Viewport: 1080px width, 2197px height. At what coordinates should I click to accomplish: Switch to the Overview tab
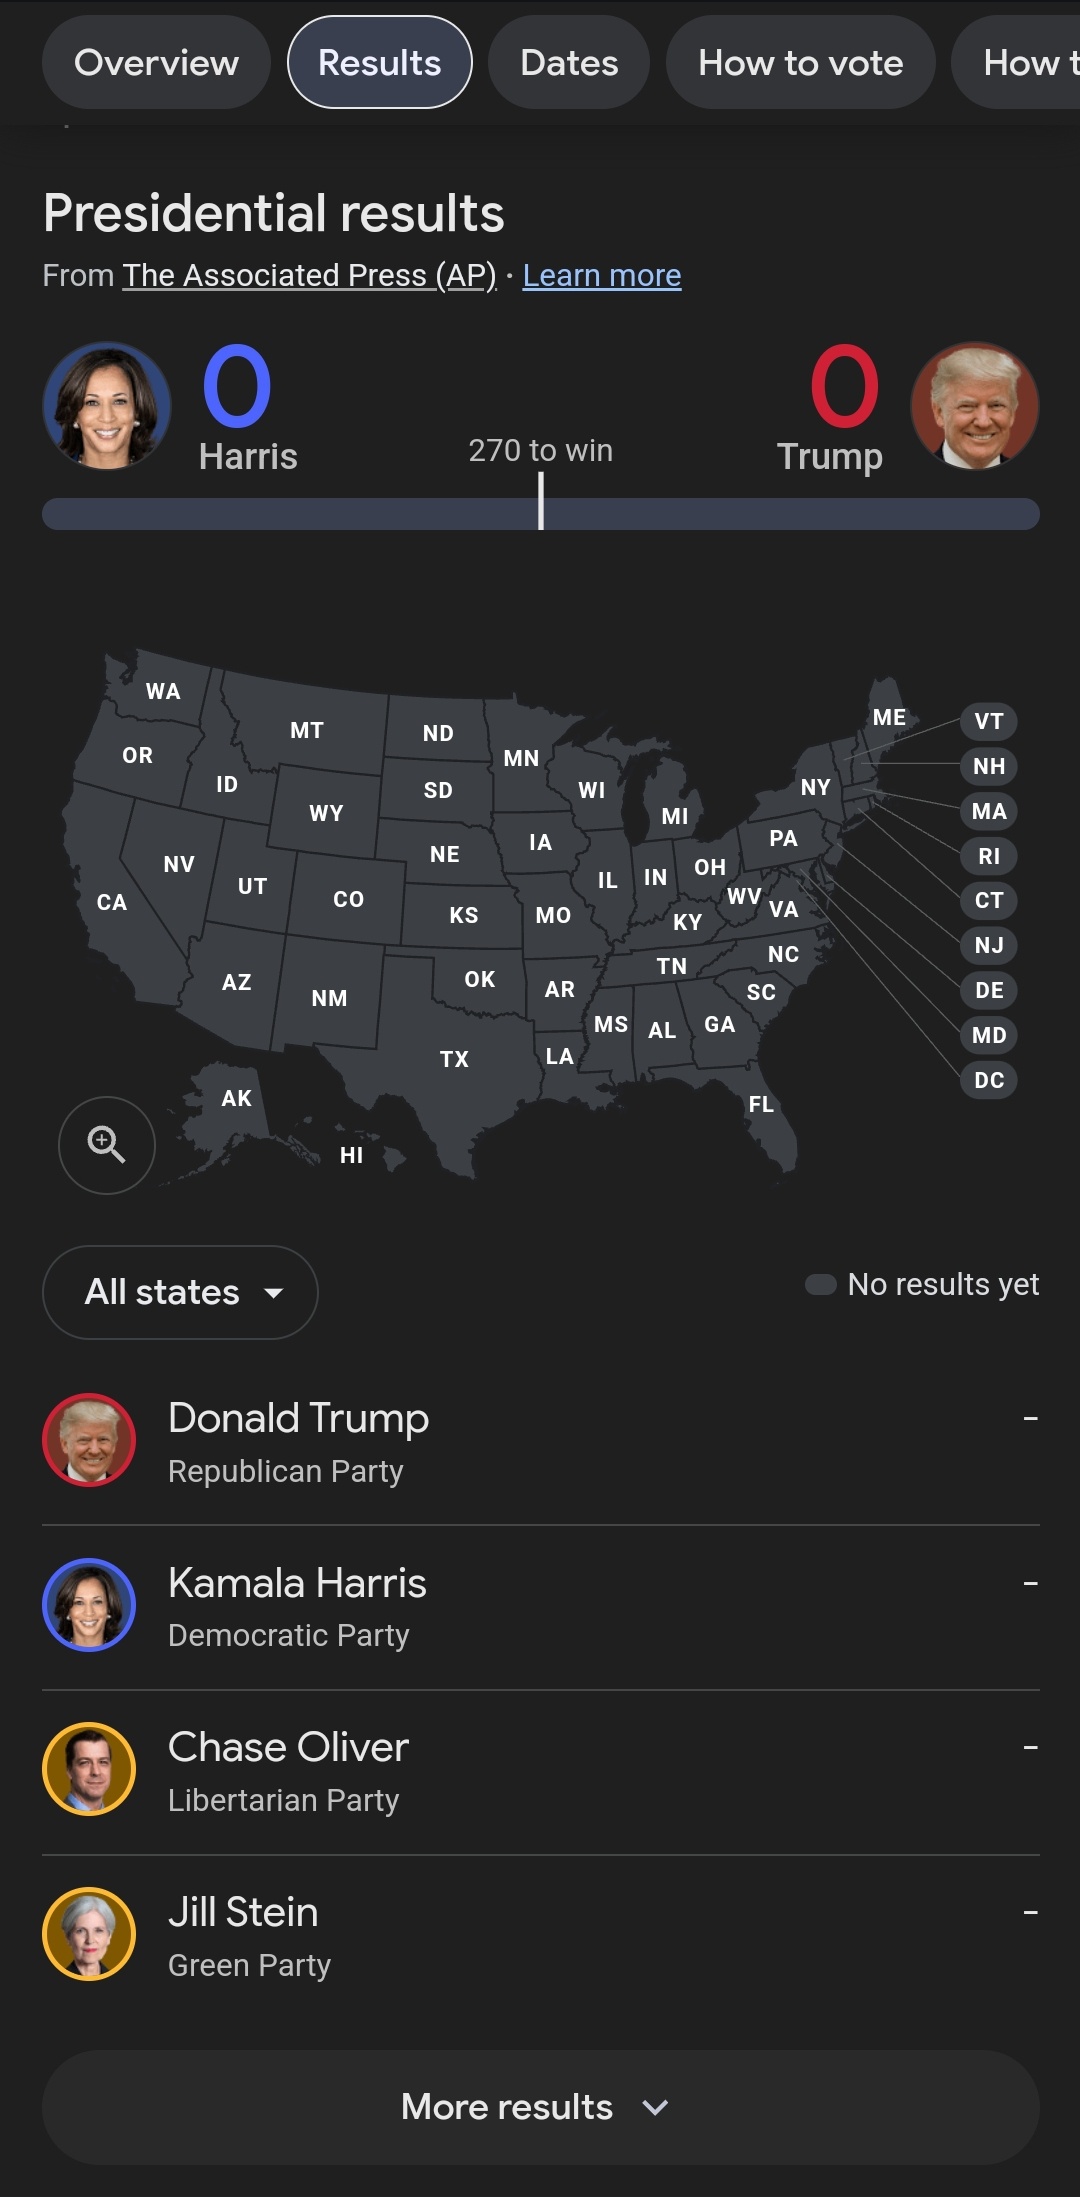[156, 63]
